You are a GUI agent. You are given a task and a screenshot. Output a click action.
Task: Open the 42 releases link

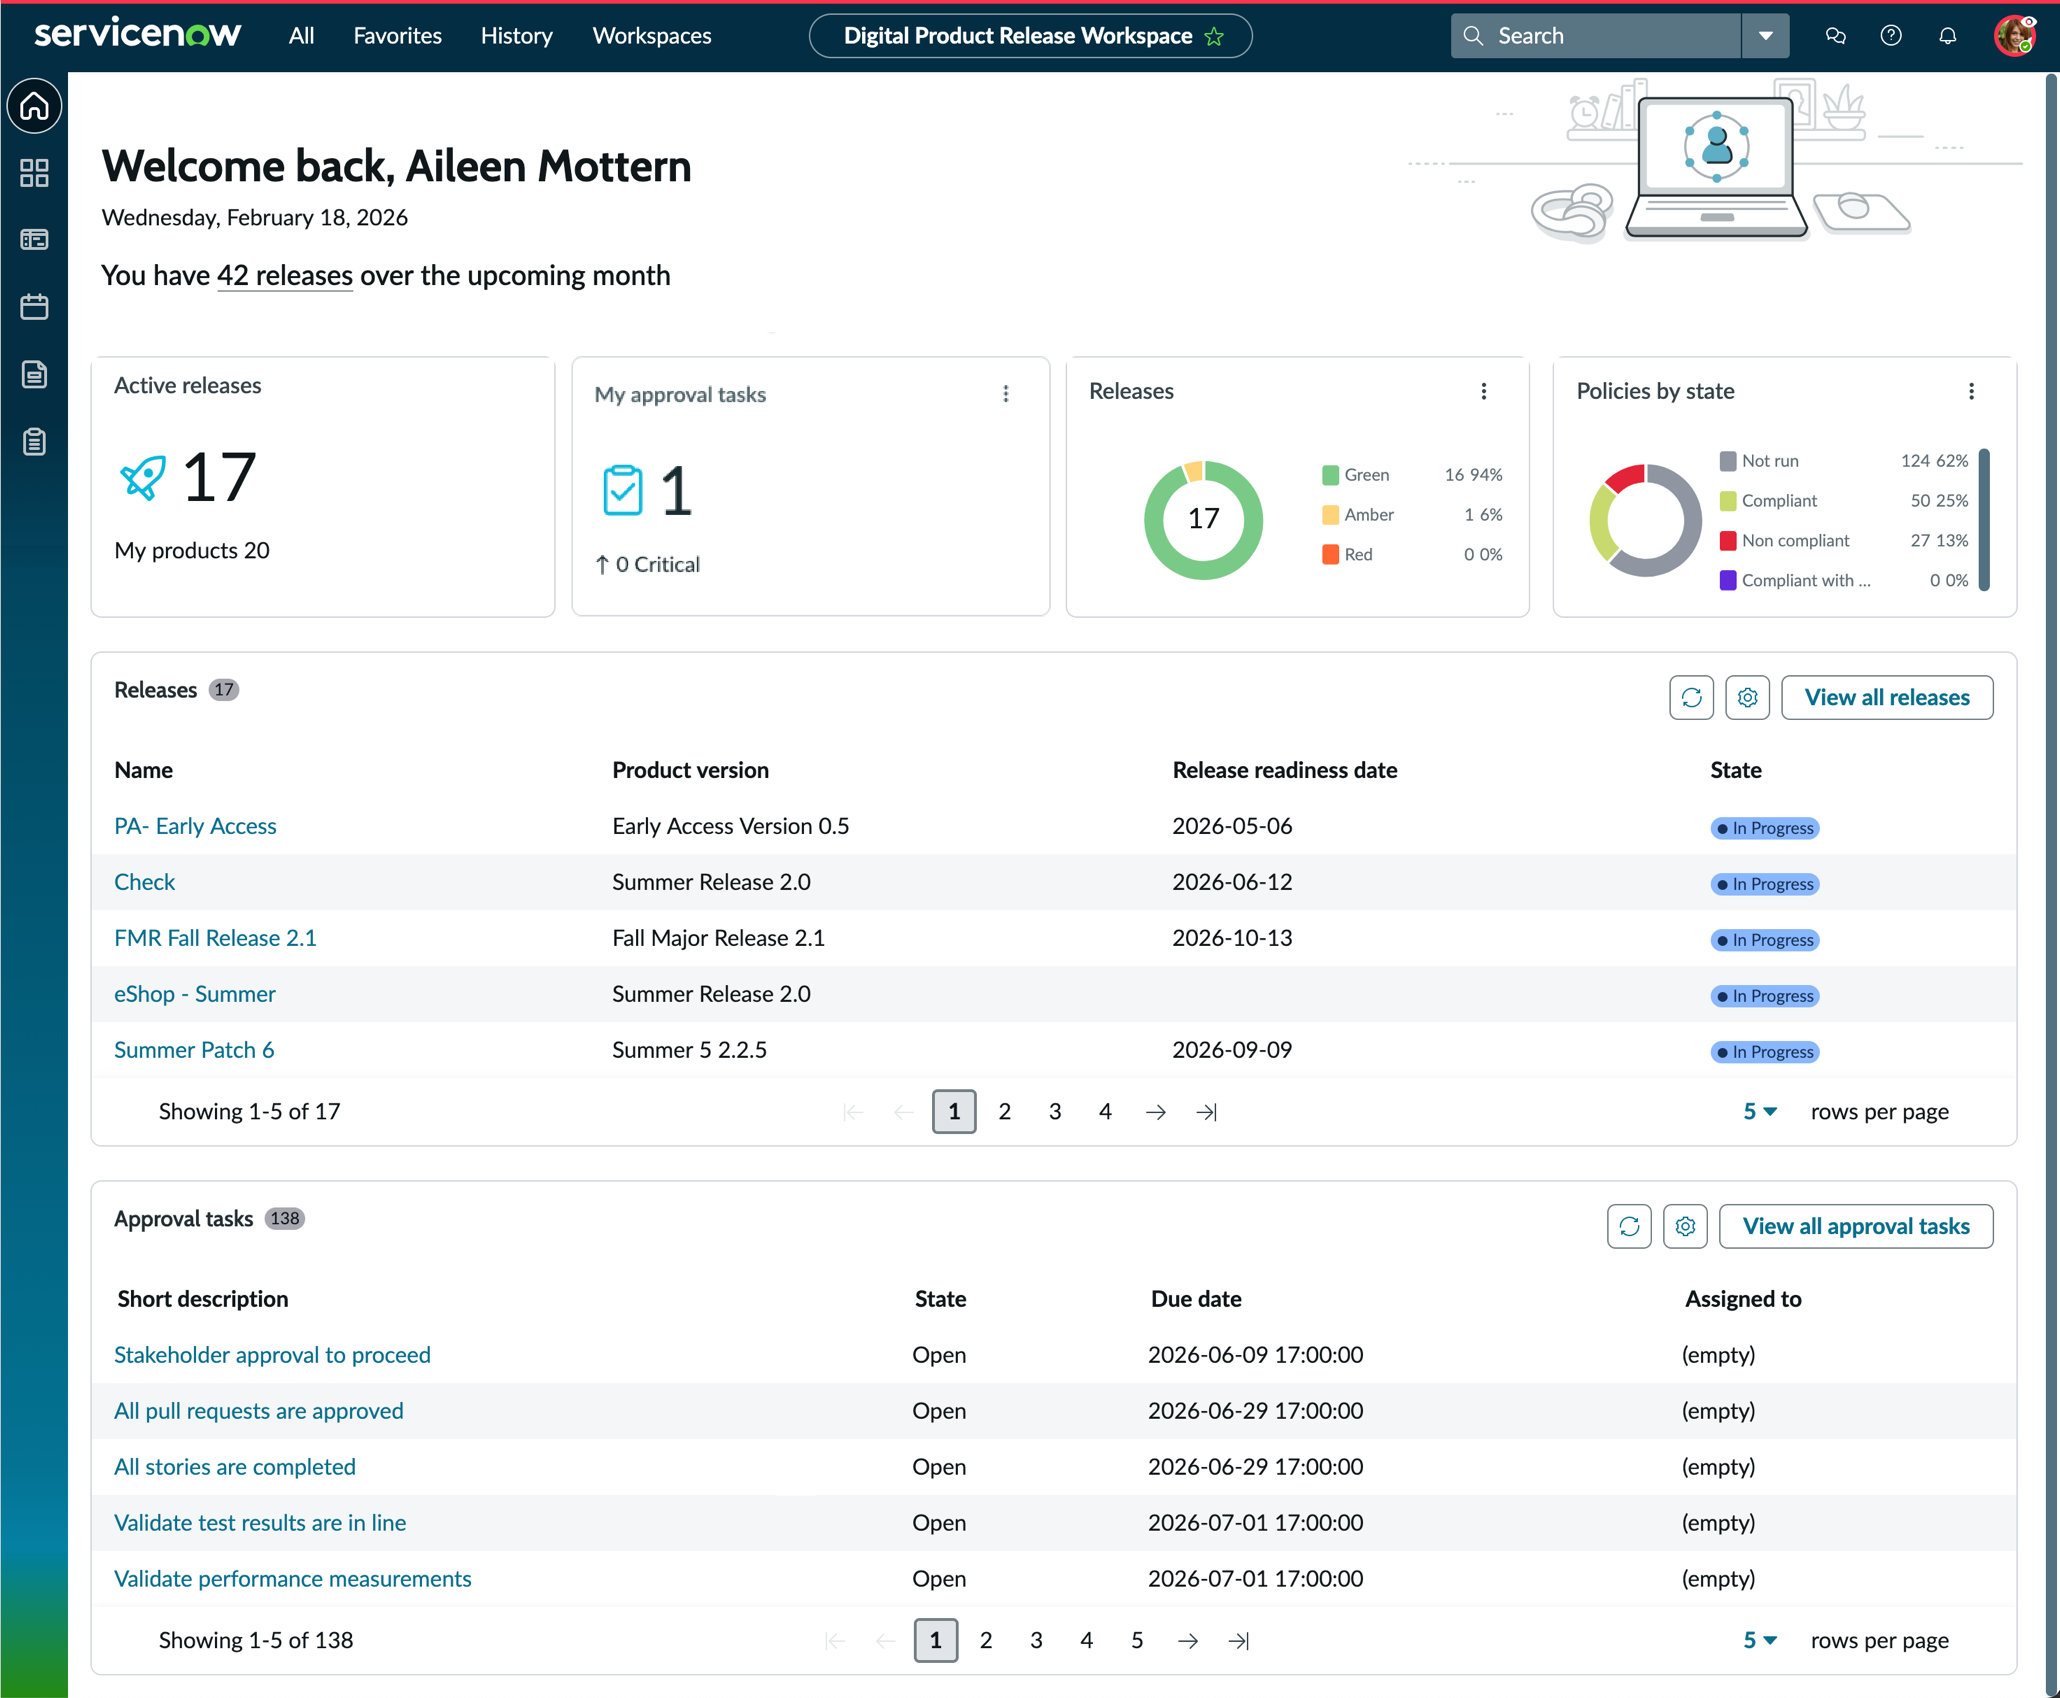285,276
